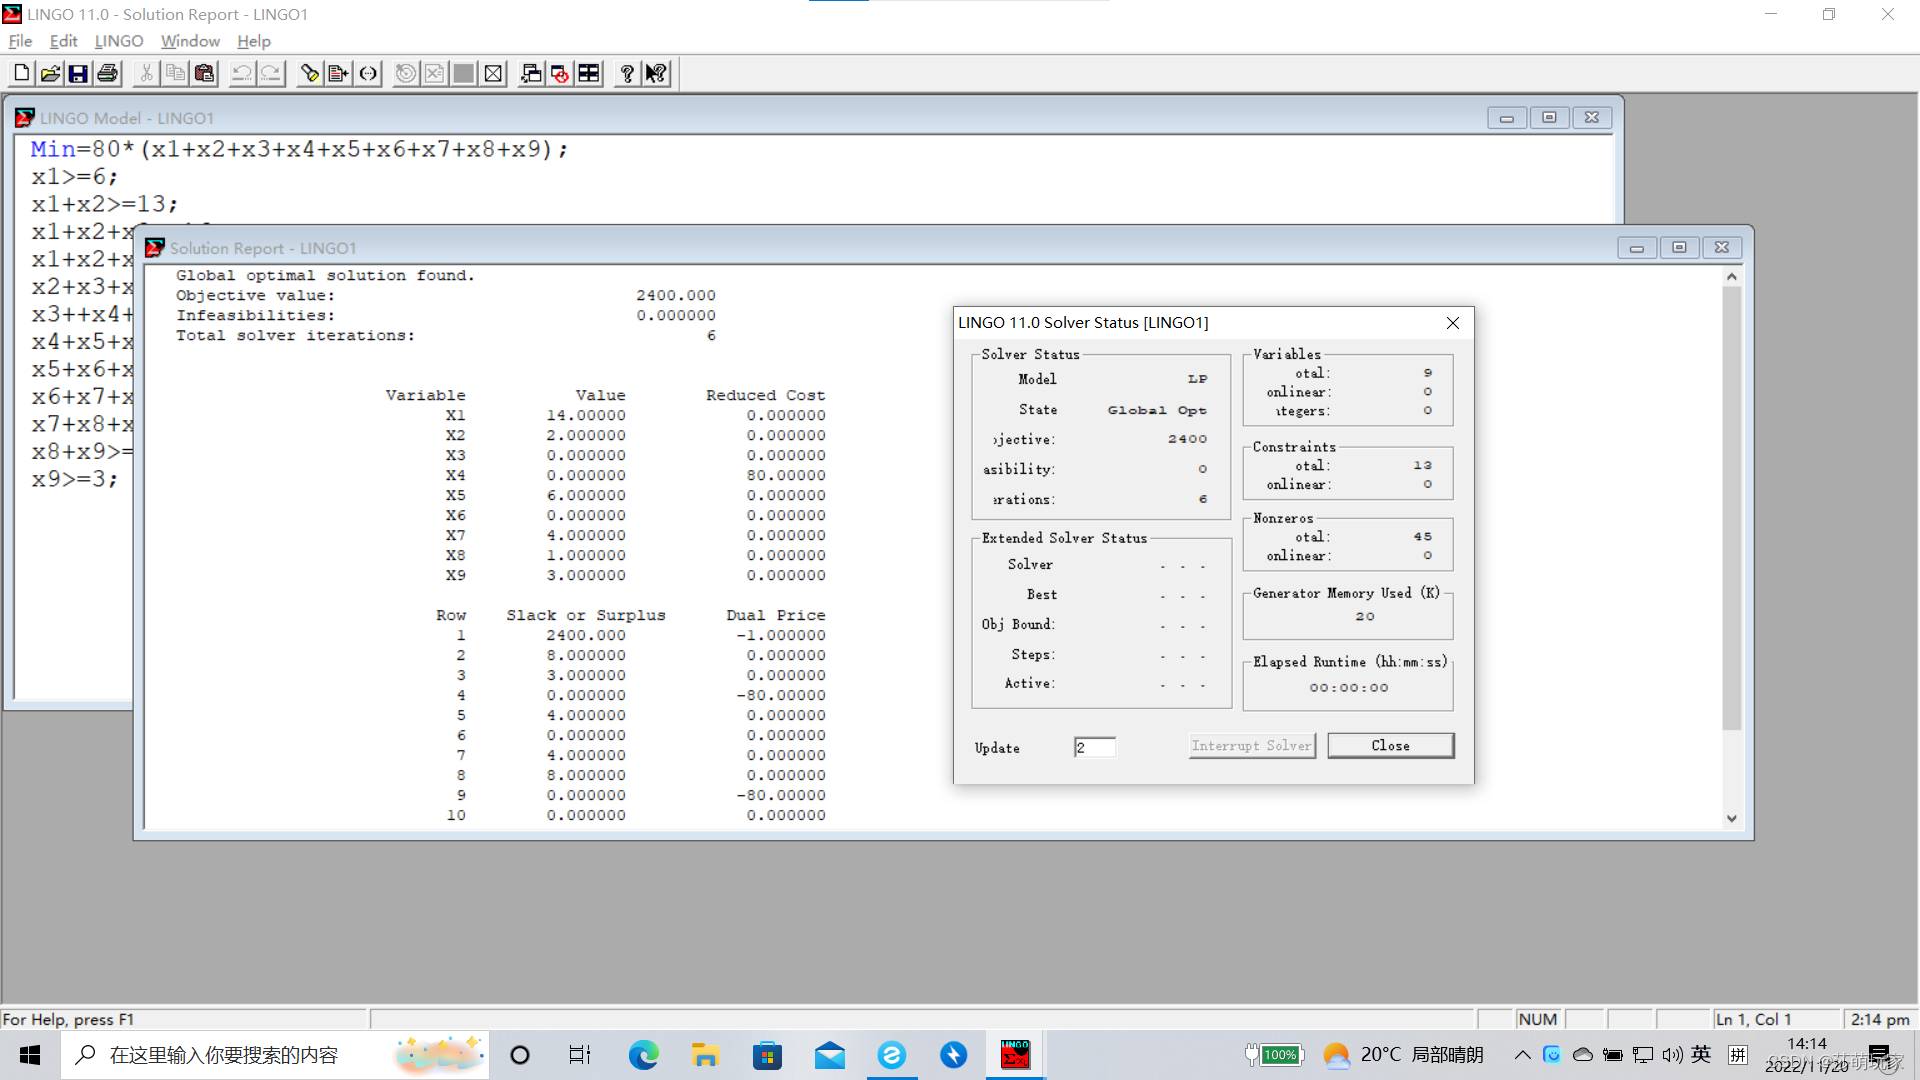The image size is (1920, 1080).
Task: Open the Window menu
Action: click(x=190, y=41)
